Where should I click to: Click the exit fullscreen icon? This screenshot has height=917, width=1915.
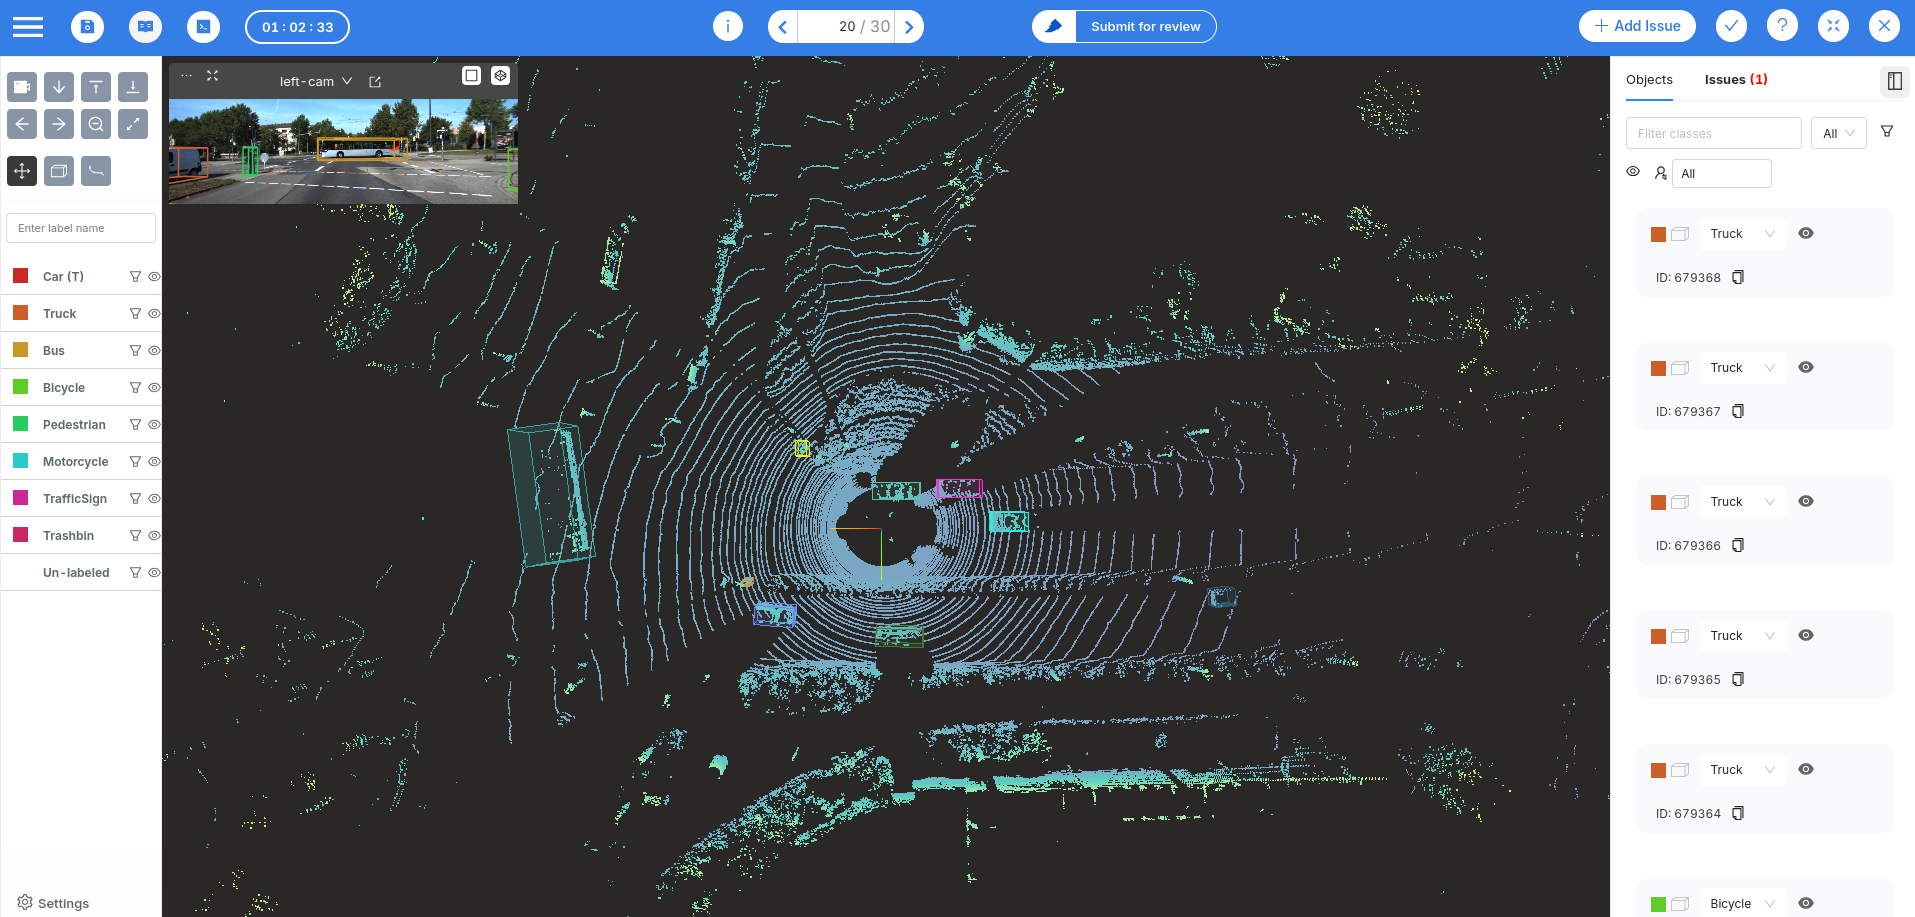(1833, 26)
